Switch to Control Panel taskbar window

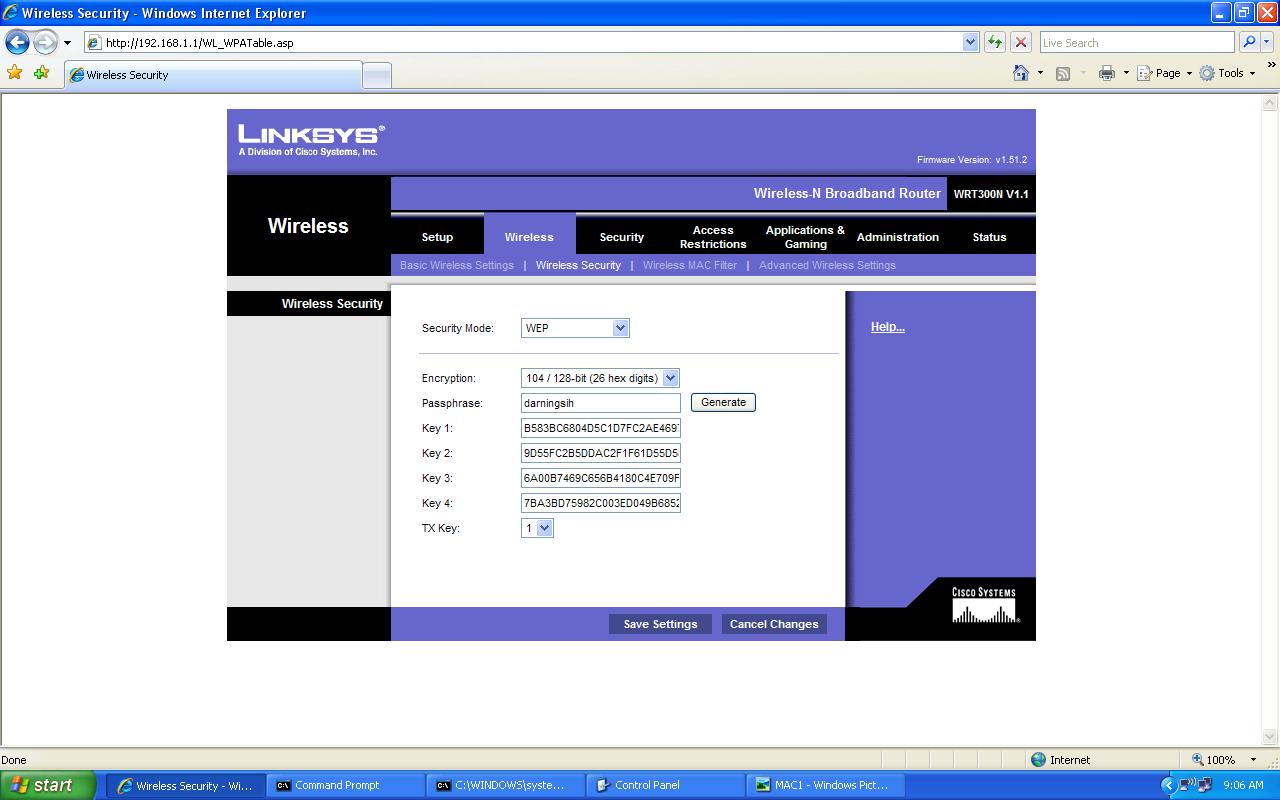pyautogui.click(x=665, y=785)
